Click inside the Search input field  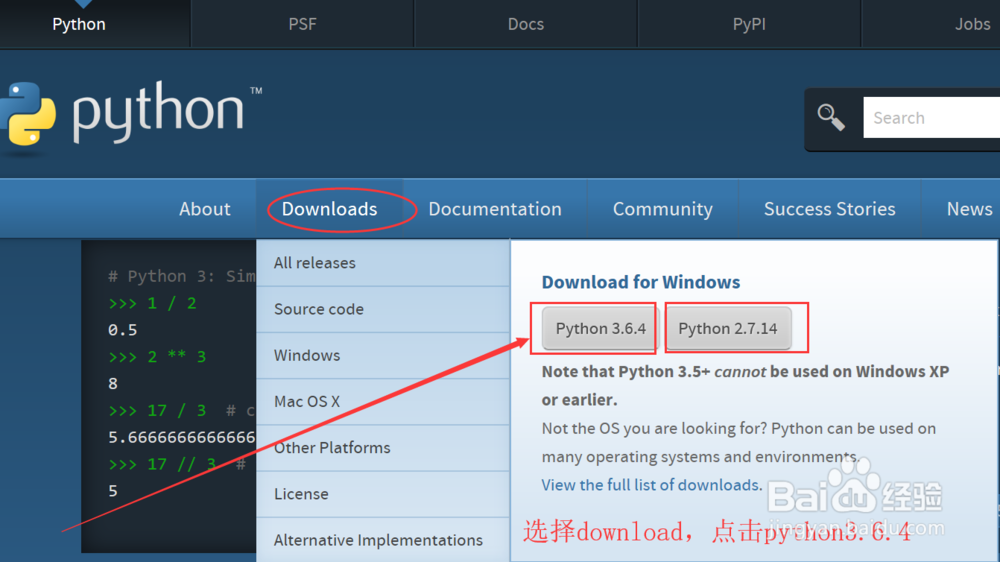[932, 117]
